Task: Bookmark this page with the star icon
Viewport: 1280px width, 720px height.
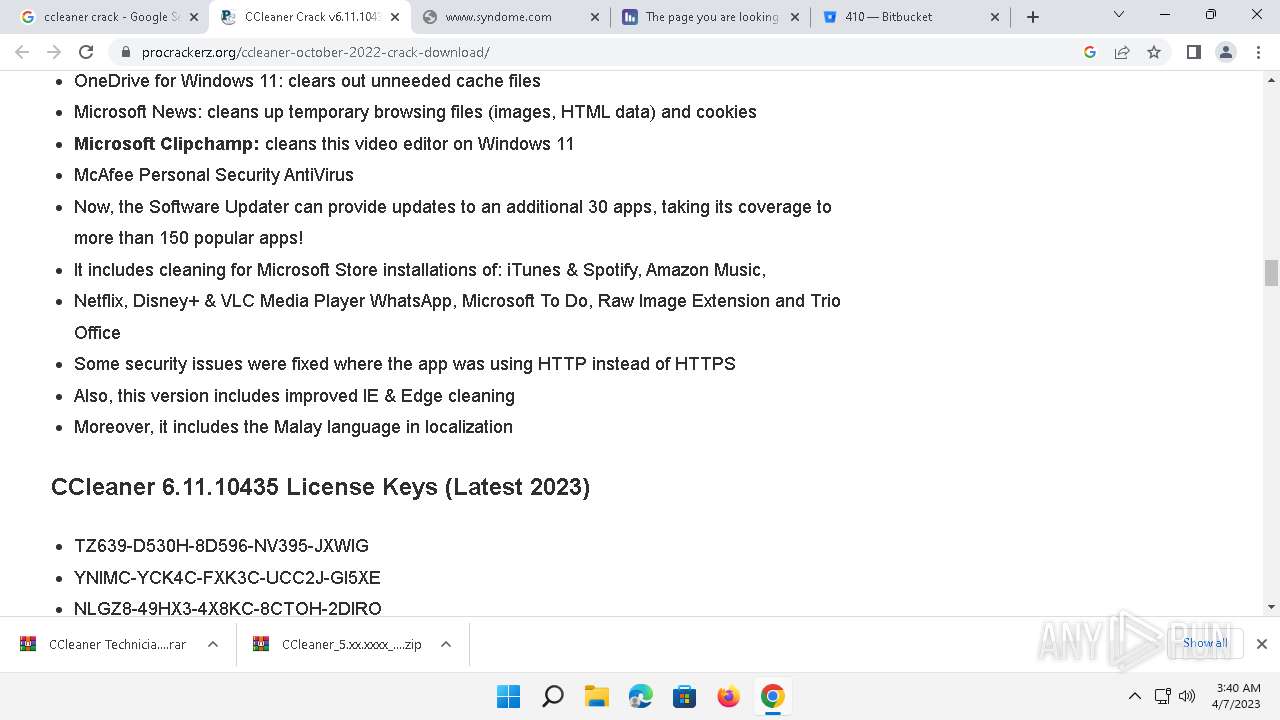Action: [x=1154, y=52]
